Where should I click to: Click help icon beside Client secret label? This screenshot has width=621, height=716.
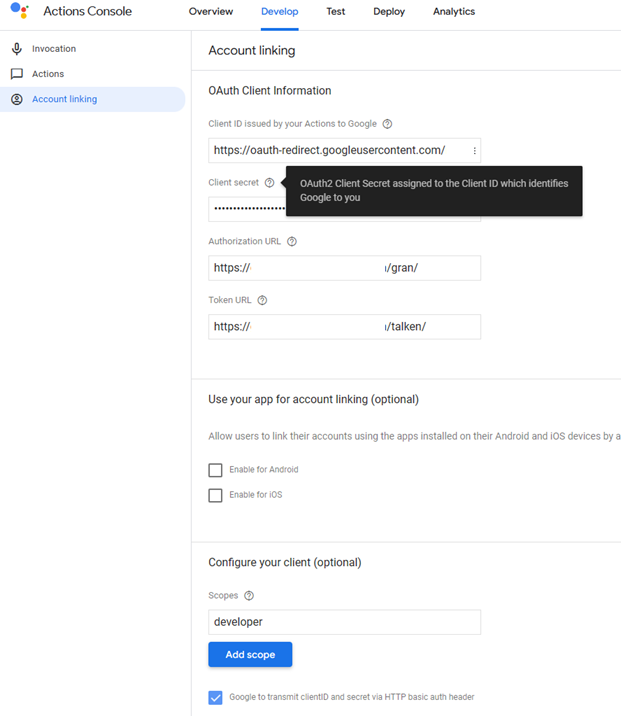[x=269, y=183]
